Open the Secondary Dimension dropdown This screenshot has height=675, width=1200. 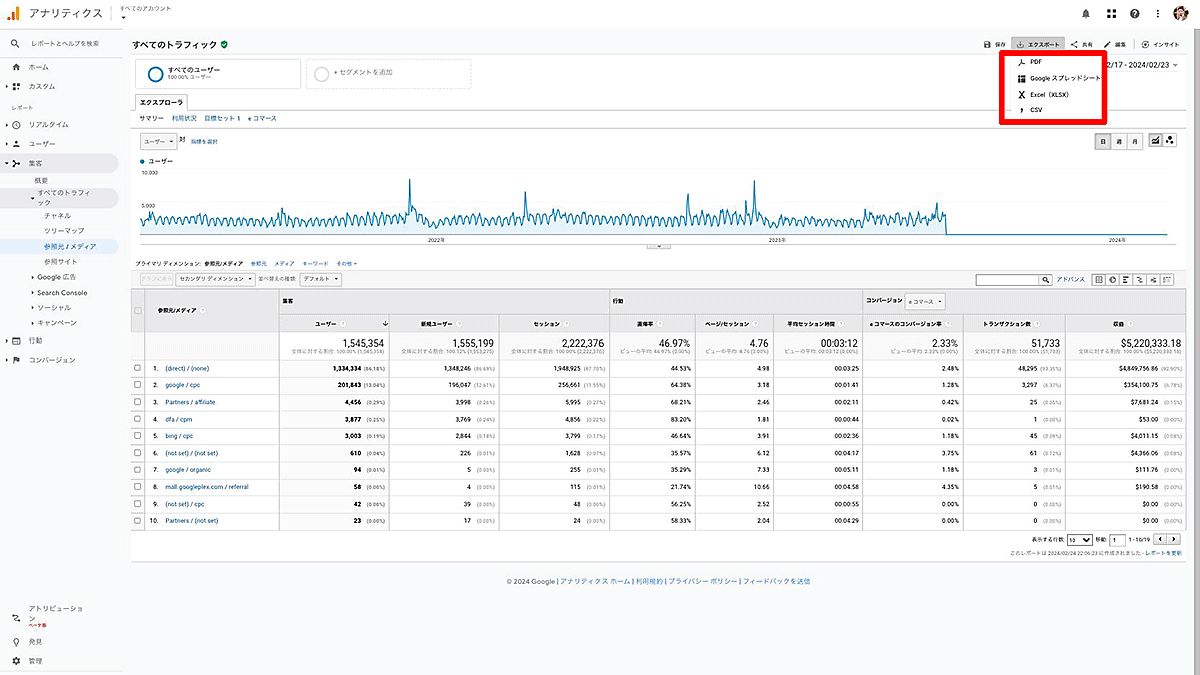coord(208,279)
